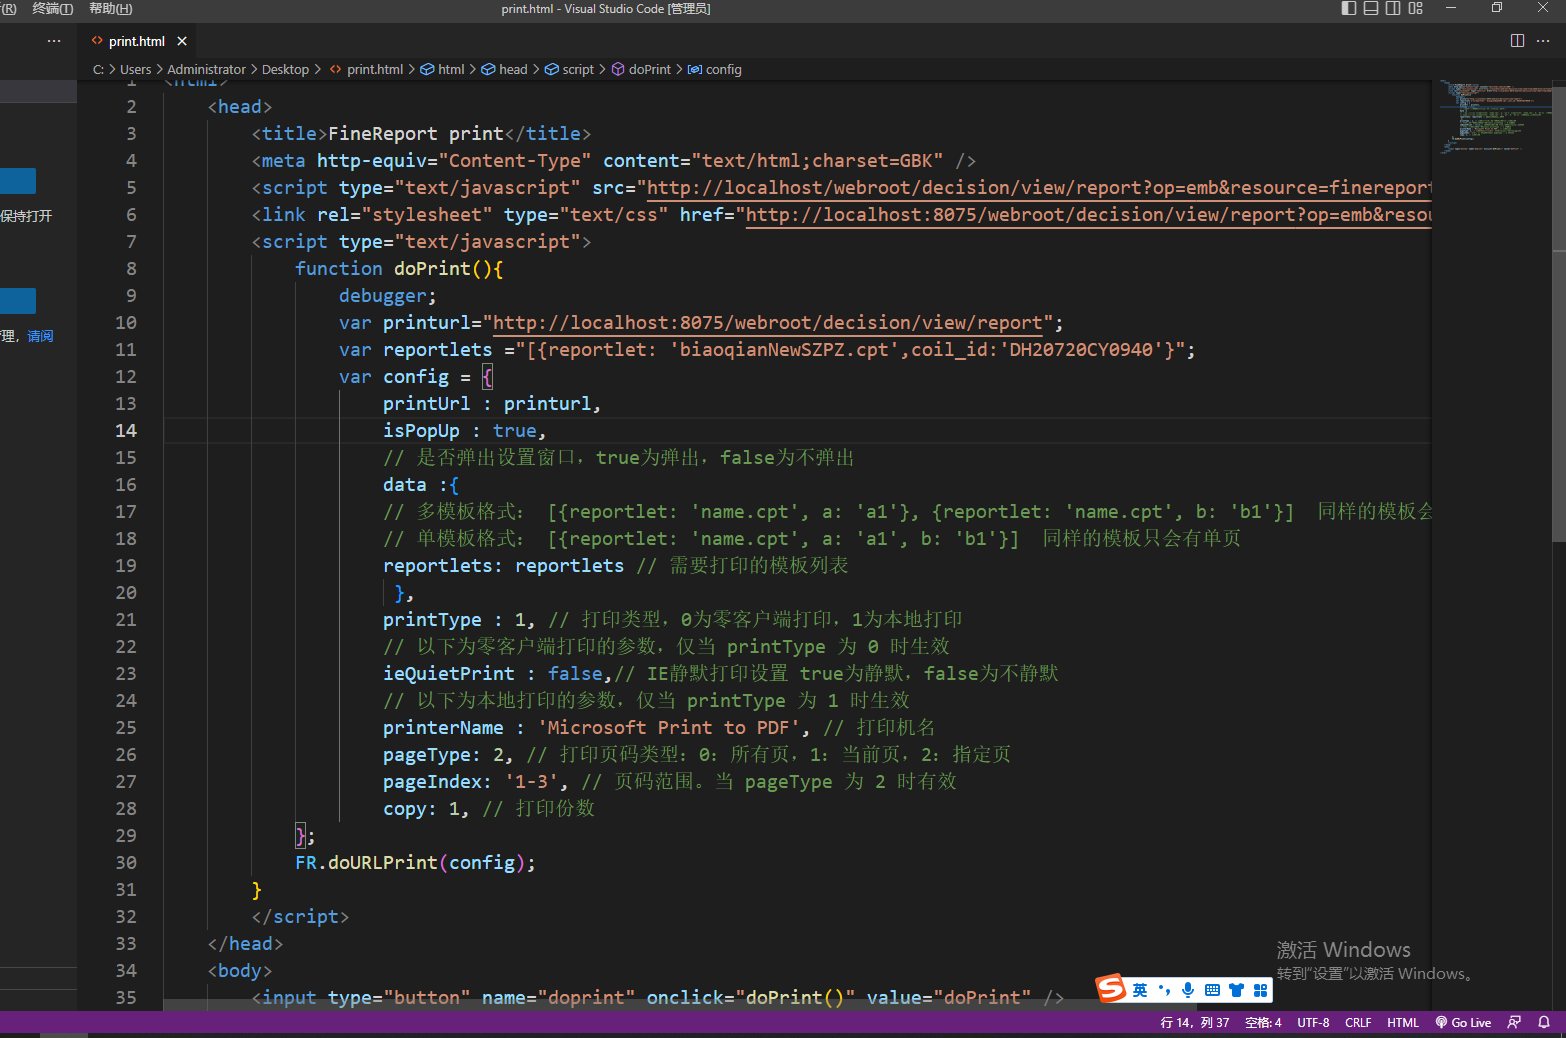This screenshot has height=1038, width=1566.
Task: Open the printurl localhost:8075 link
Action: tap(768, 323)
